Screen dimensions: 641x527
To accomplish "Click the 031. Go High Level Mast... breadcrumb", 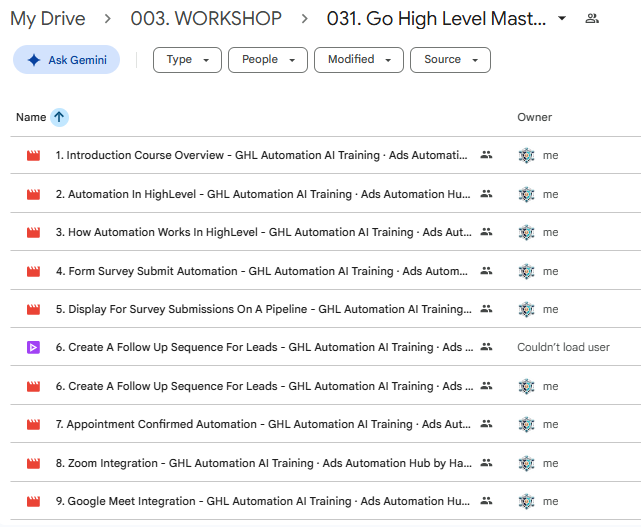I will (x=436, y=19).
